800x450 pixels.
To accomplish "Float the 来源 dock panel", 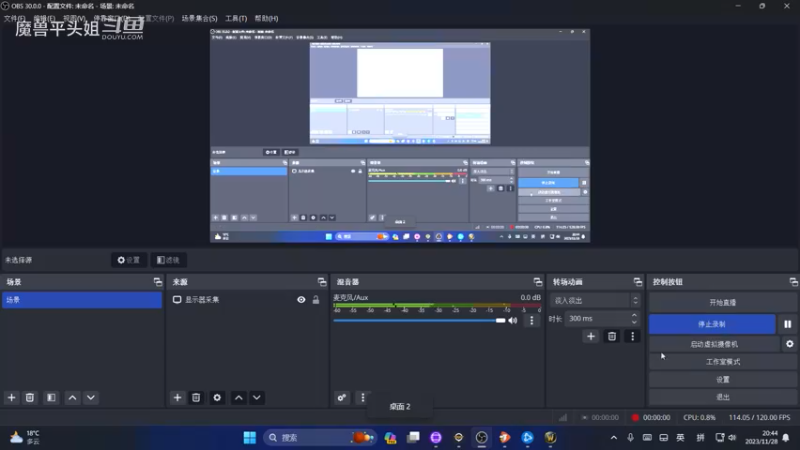I will coord(322,282).
